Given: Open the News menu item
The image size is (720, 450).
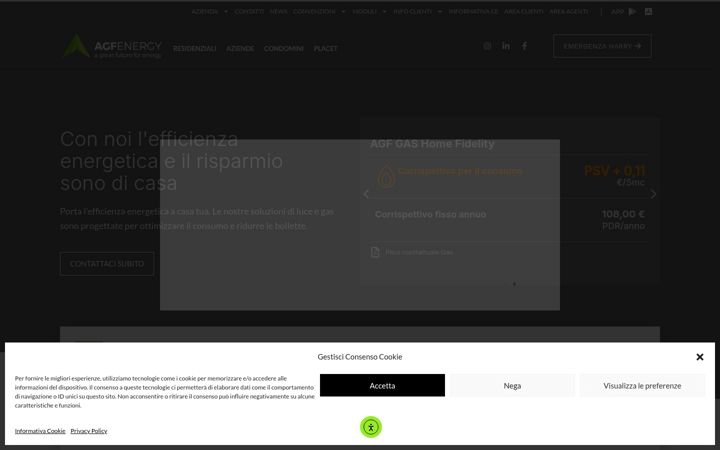Looking at the screenshot, I should (278, 11).
